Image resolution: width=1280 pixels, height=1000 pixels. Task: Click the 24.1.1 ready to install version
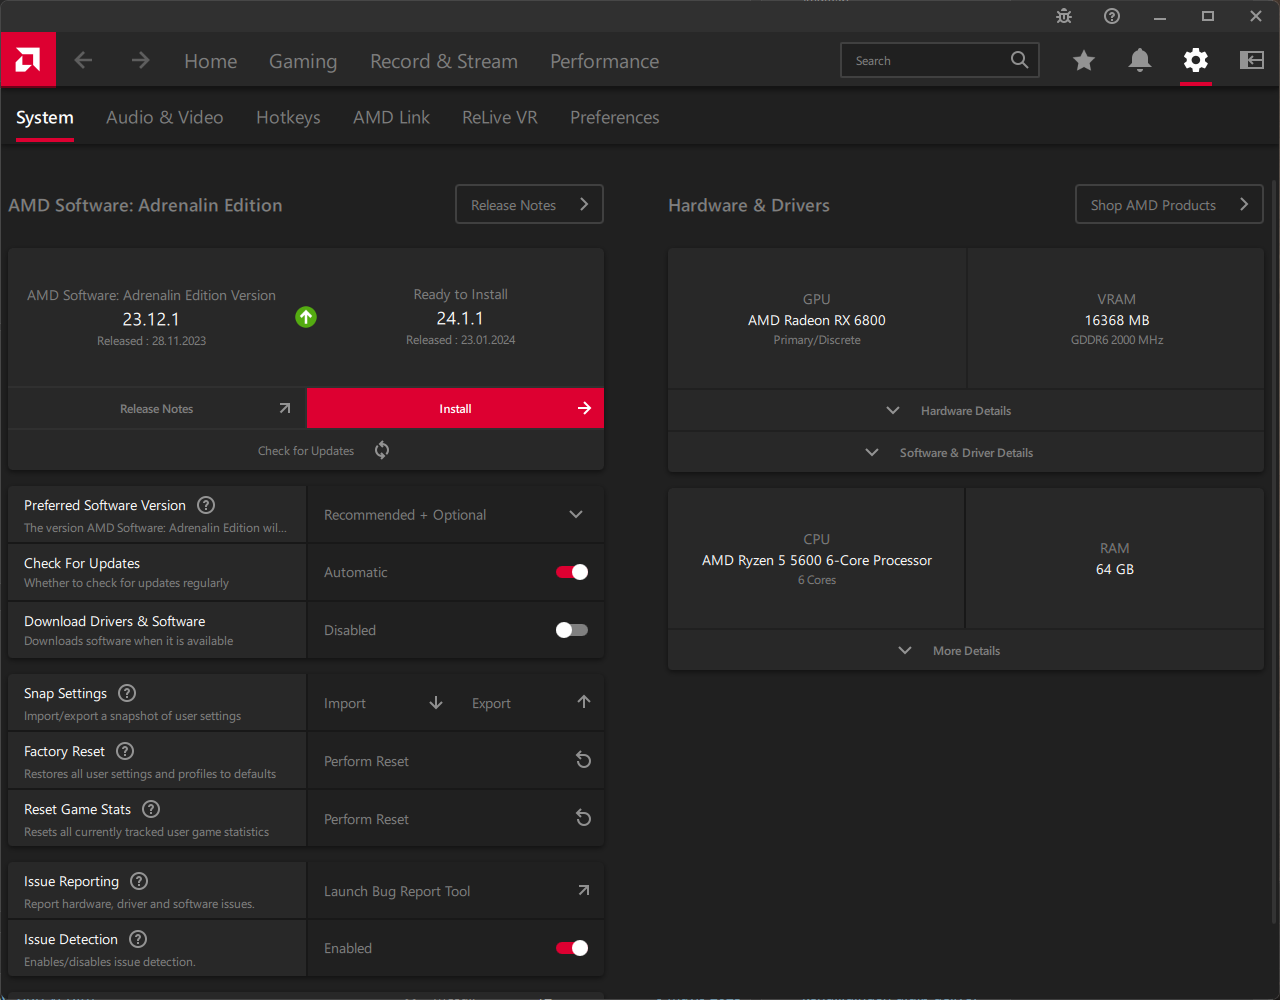click(460, 318)
